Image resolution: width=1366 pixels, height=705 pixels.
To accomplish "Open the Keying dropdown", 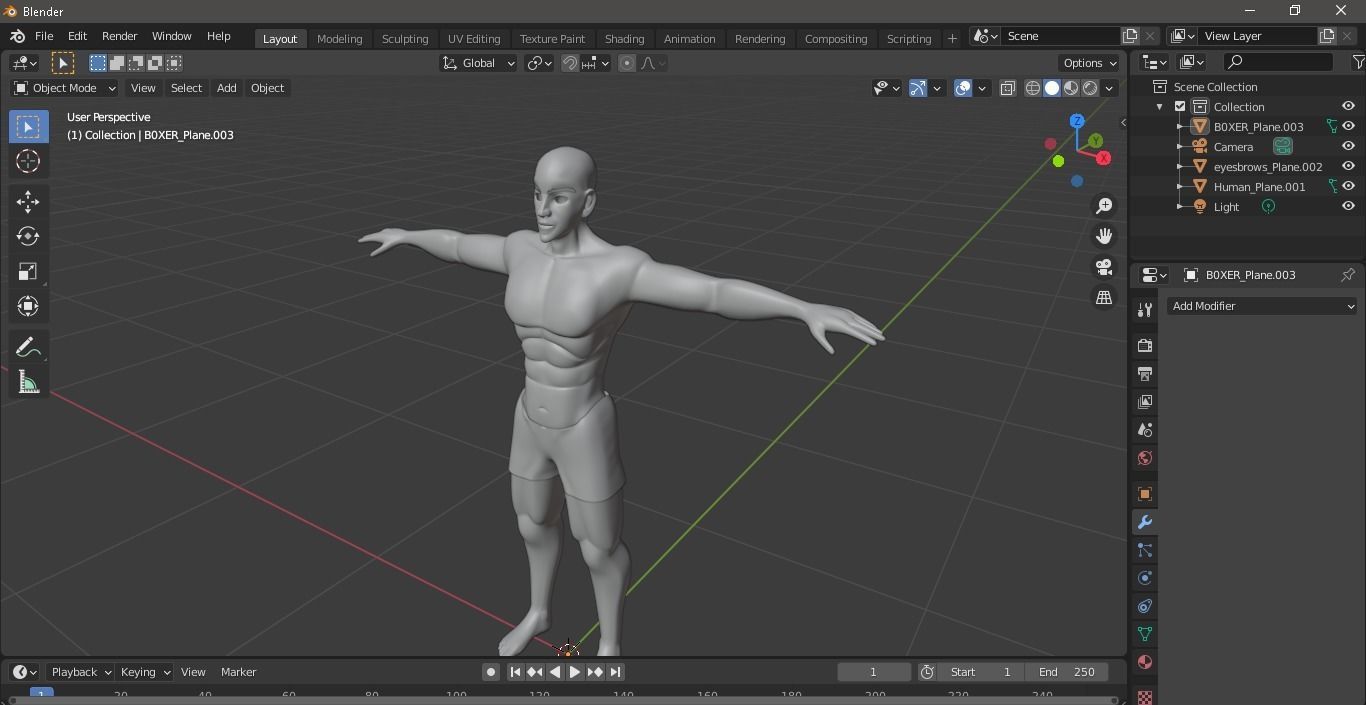I will point(145,672).
